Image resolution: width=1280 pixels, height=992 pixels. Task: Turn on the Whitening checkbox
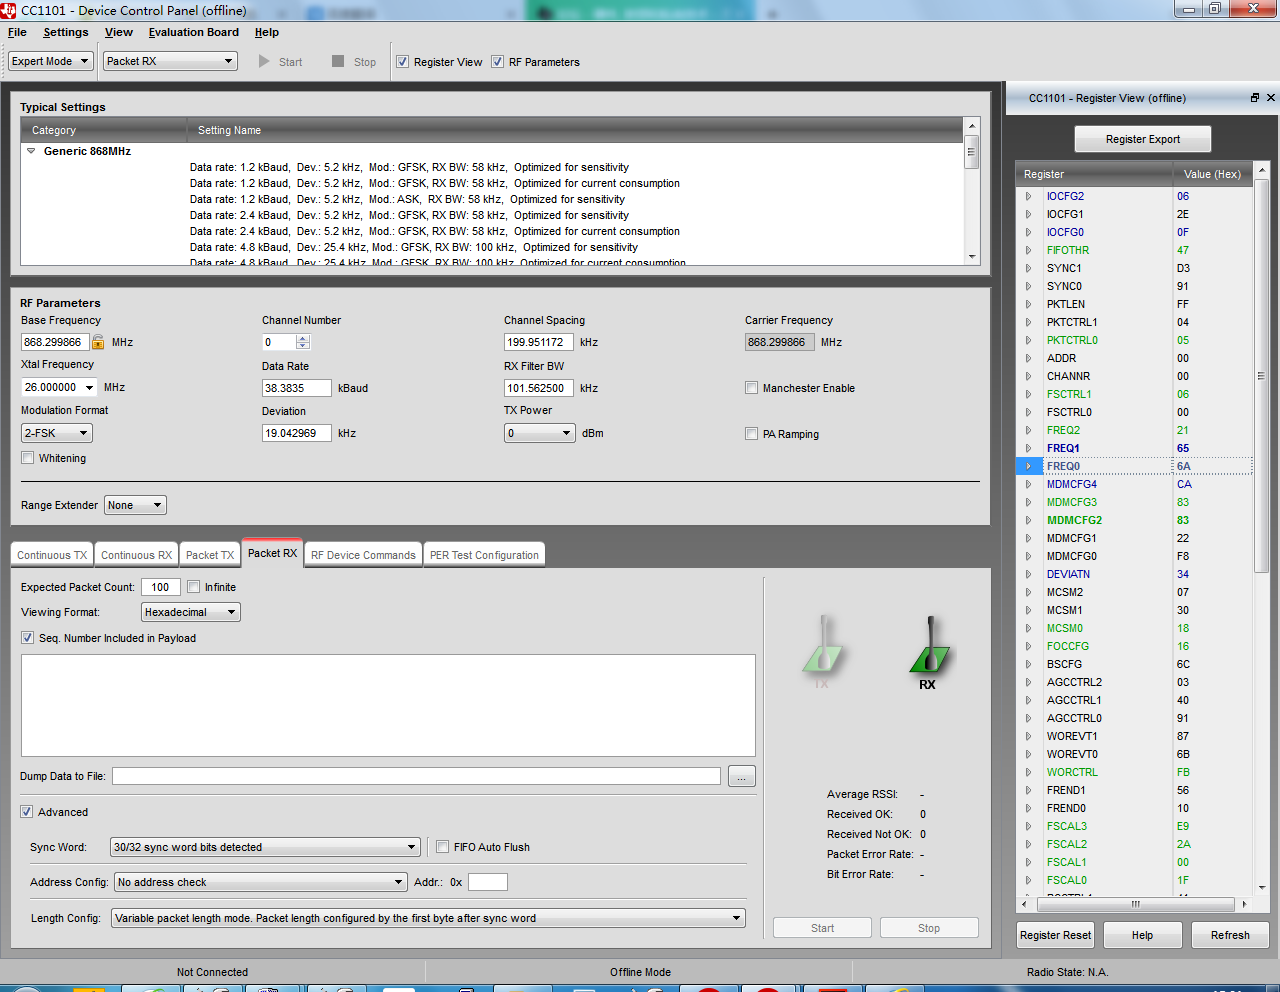[x=27, y=458]
